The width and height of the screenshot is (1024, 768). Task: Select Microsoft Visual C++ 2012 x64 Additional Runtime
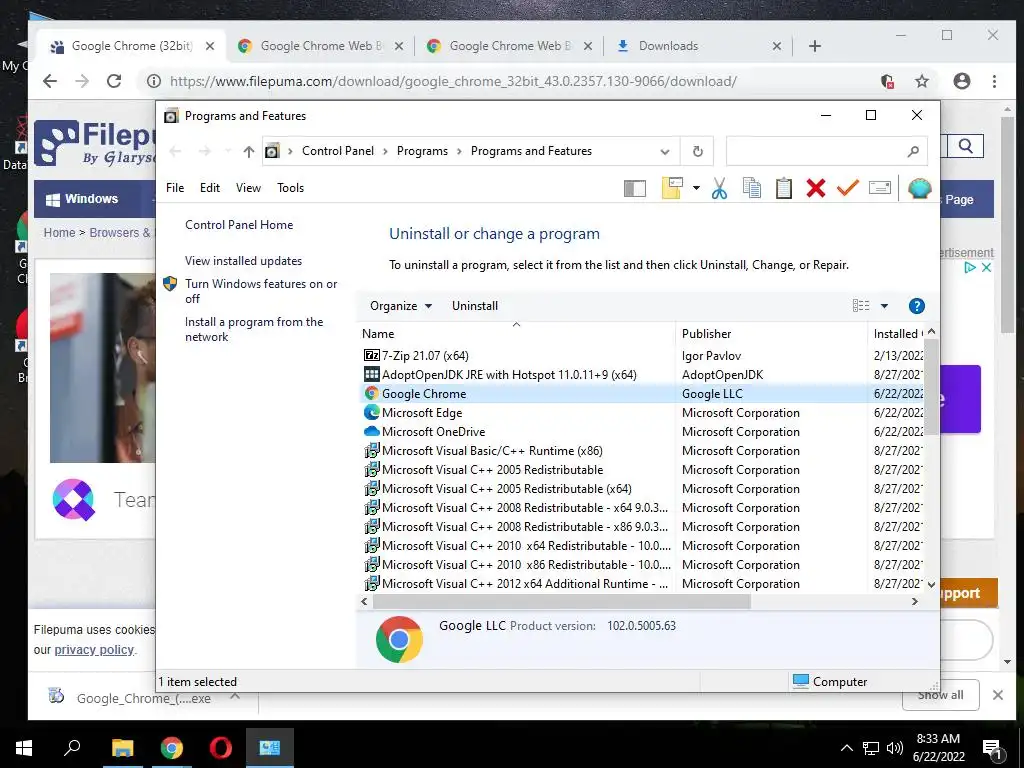click(x=643, y=583)
